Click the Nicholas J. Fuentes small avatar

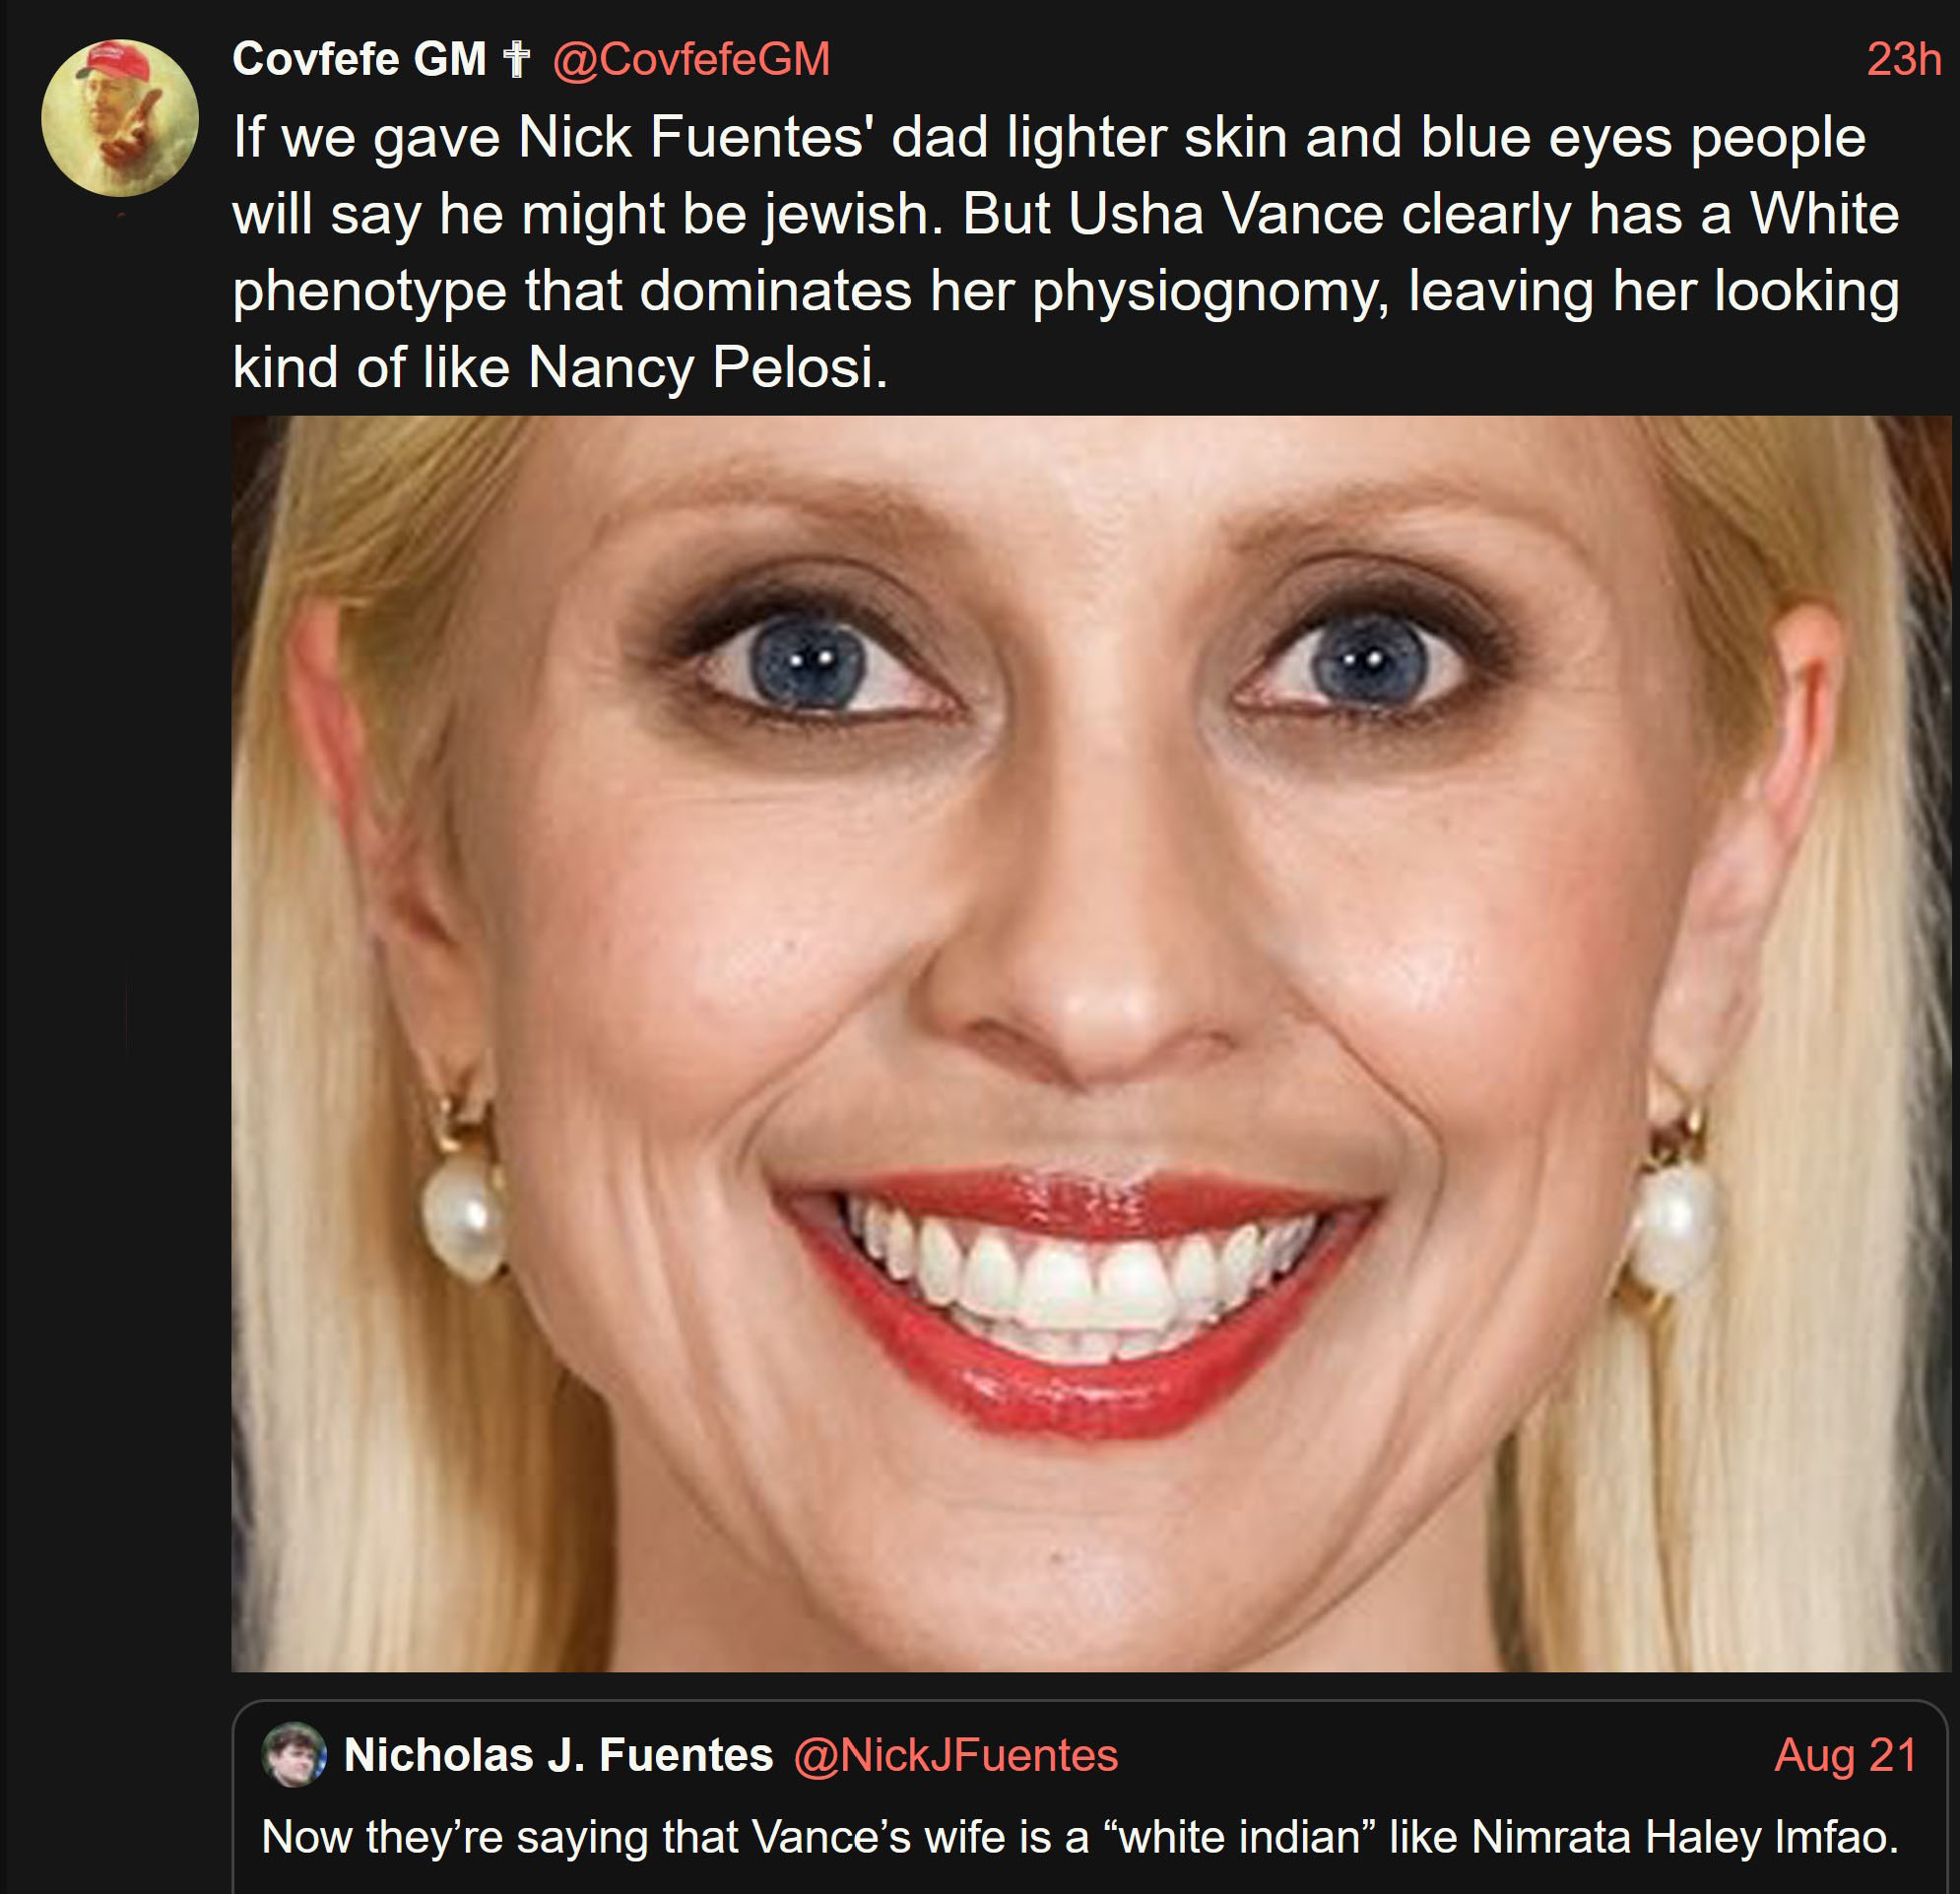(x=294, y=1754)
